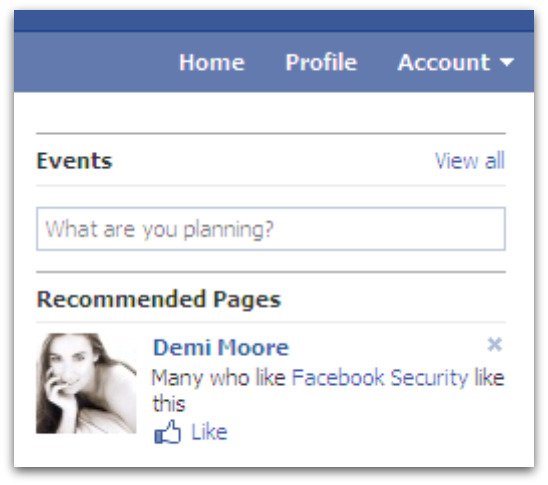
Task: Go to the Home page
Action: click(212, 63)
